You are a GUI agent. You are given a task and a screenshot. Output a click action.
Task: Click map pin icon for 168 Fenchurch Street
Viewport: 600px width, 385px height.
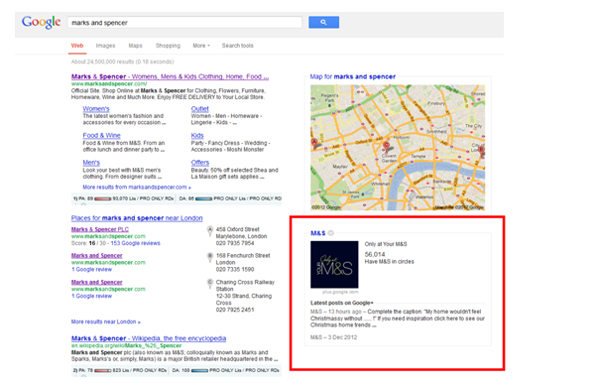tap(210, 257)
